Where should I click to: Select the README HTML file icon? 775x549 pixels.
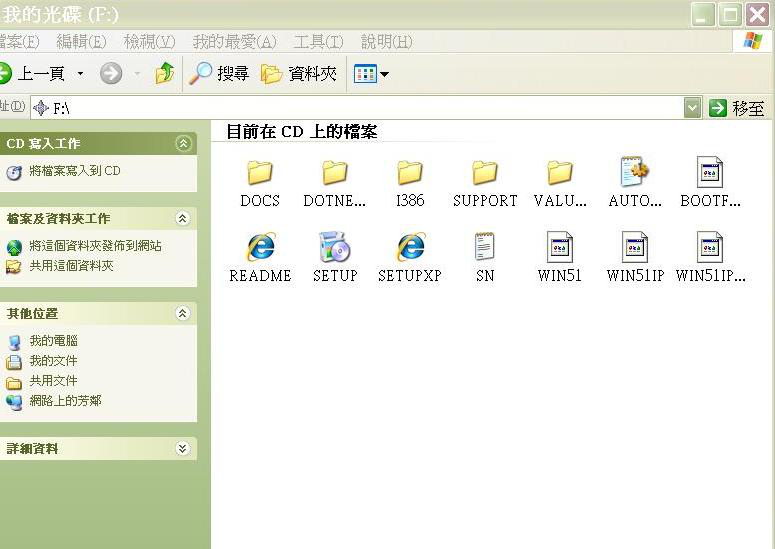(x=260, y=247)
